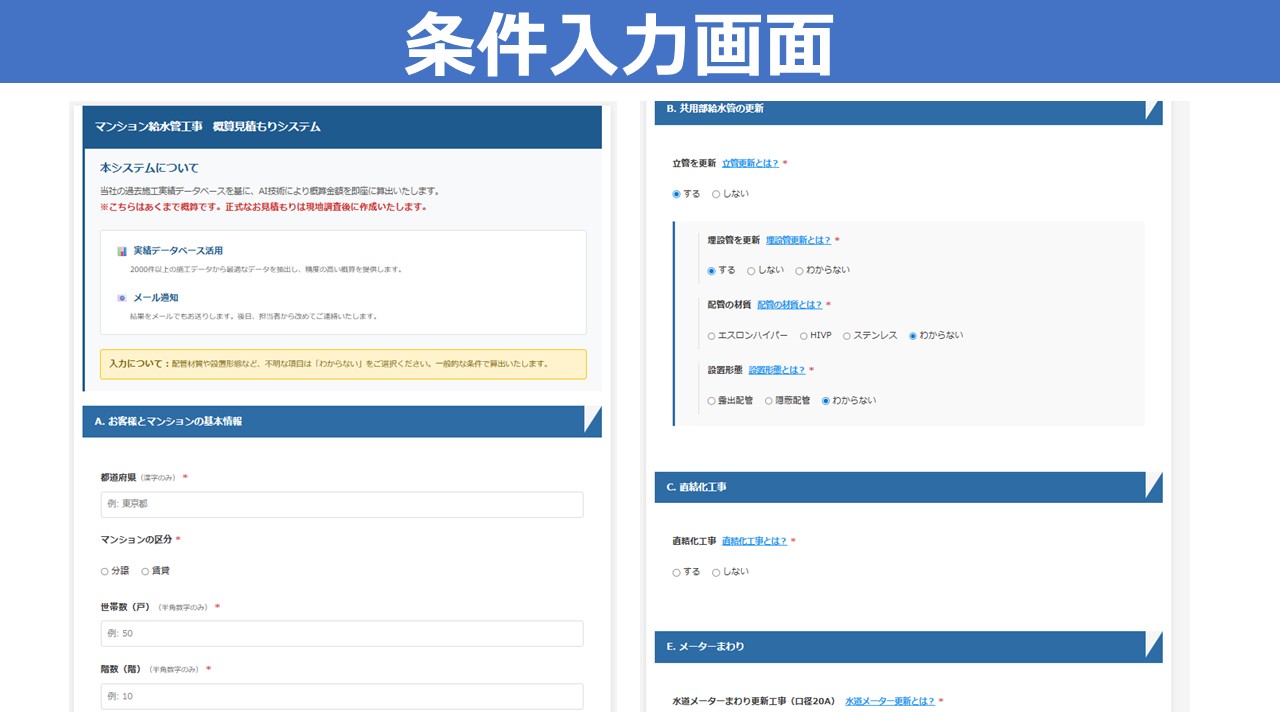Select ステンレス as 配管の材質
This screenshot has width=1280, height=720.
click(847, 336)
